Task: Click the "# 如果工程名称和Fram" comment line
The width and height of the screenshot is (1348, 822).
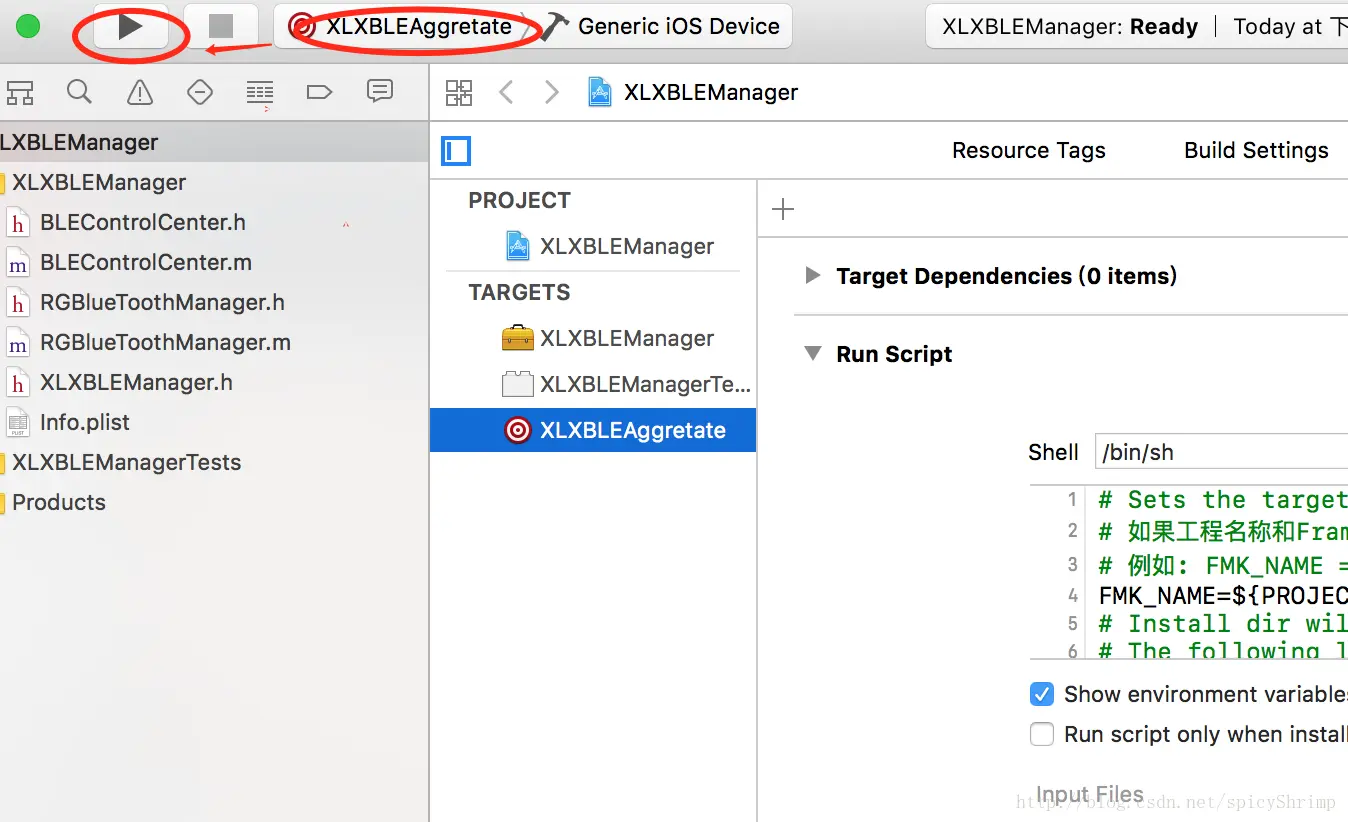Action: coord(1222,531)
